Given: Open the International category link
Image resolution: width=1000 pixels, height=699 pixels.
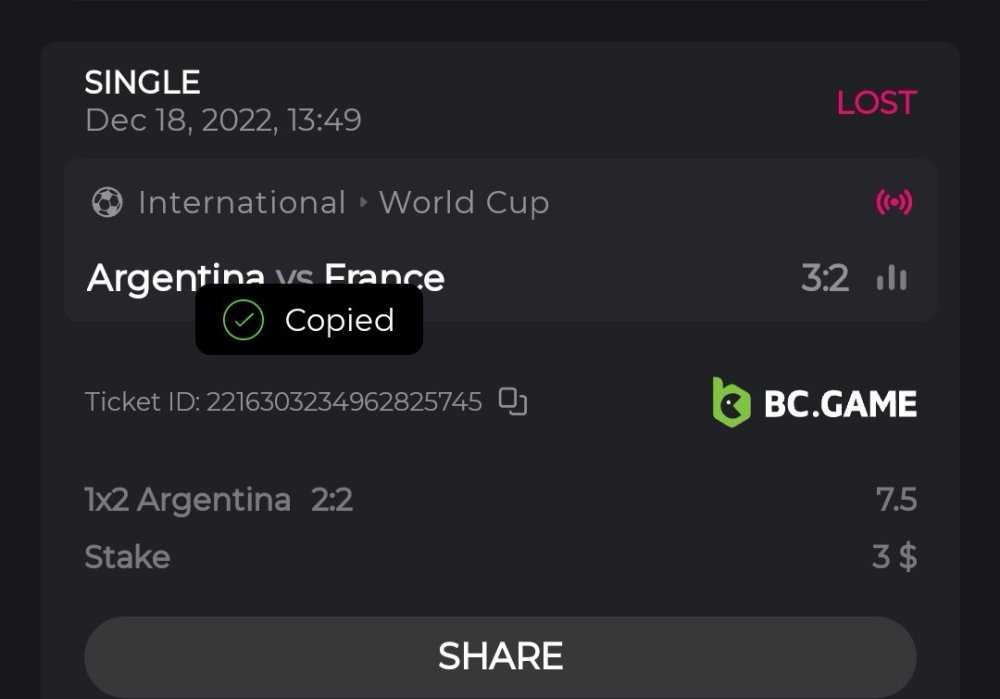Looking at the screenshot, I should (241, 203).
